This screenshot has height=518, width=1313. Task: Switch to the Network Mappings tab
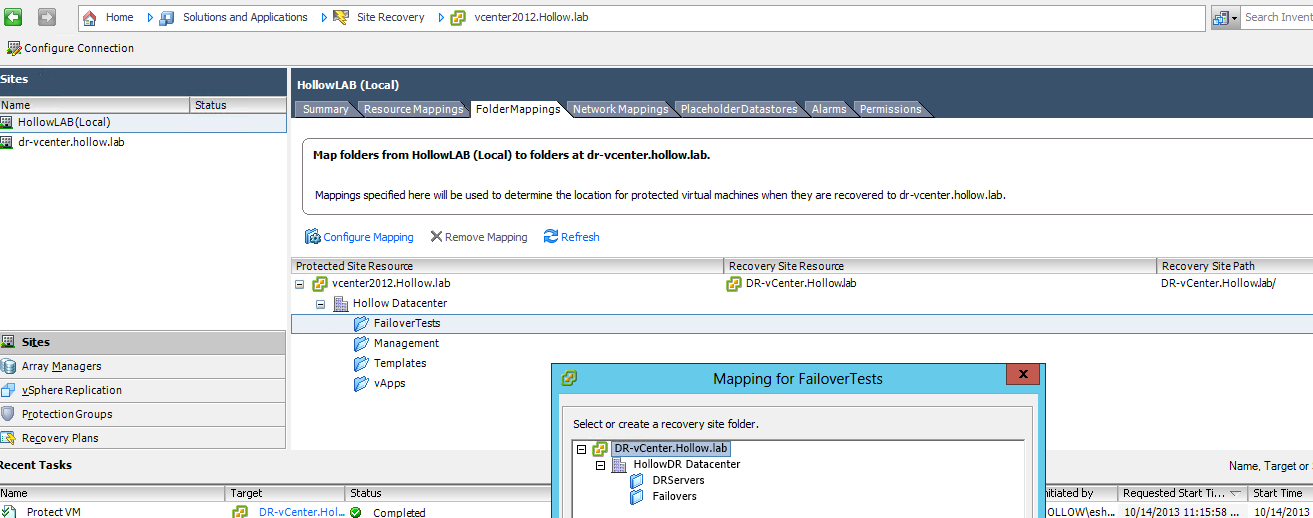pyautogui.click(x=620, y=109)
